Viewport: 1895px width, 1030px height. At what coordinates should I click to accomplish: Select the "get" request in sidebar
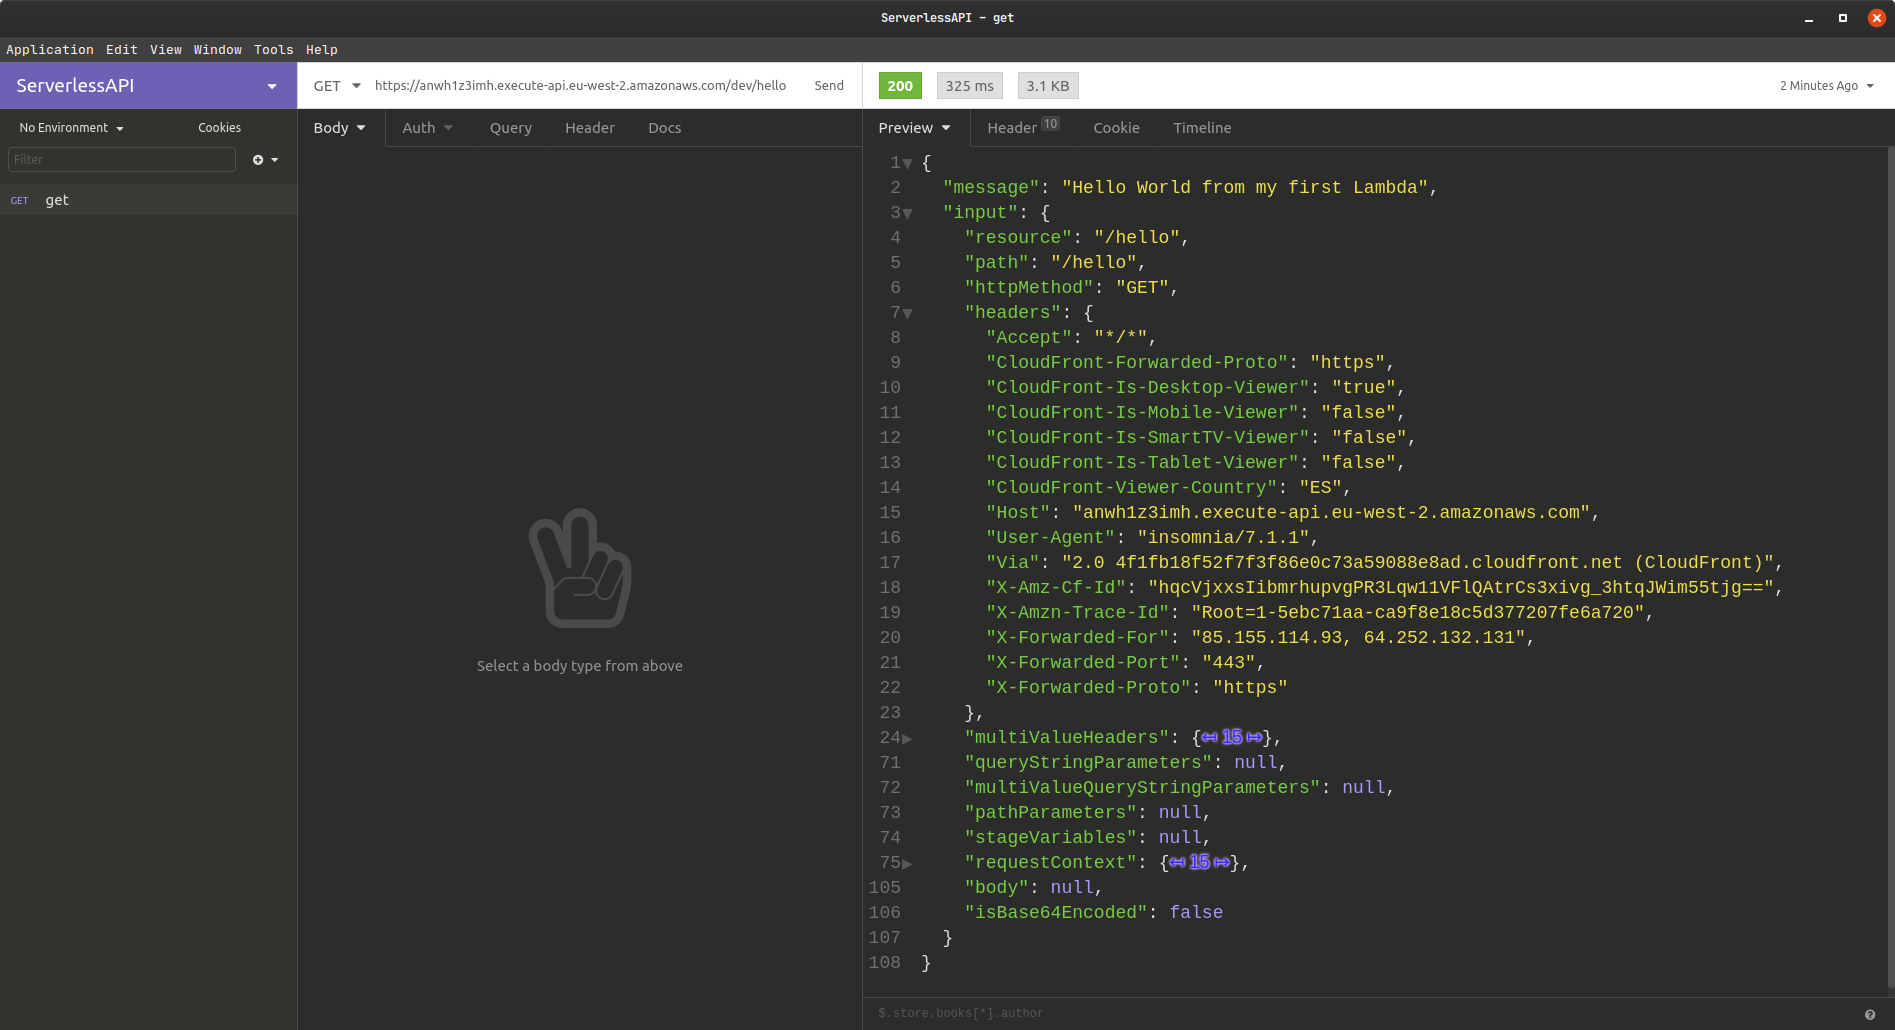(x=148, y=200)
